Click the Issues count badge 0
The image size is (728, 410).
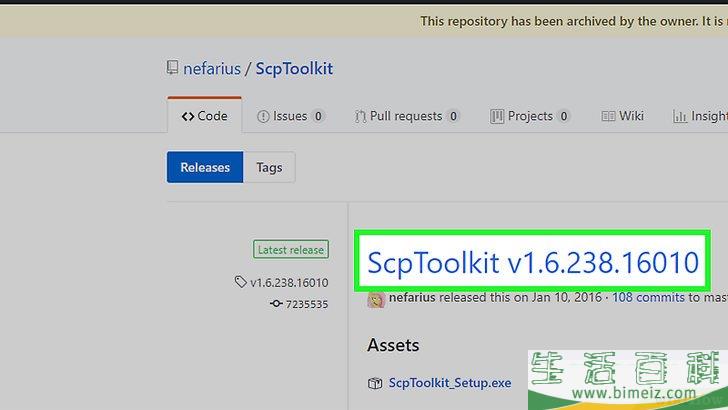[318, 116]
